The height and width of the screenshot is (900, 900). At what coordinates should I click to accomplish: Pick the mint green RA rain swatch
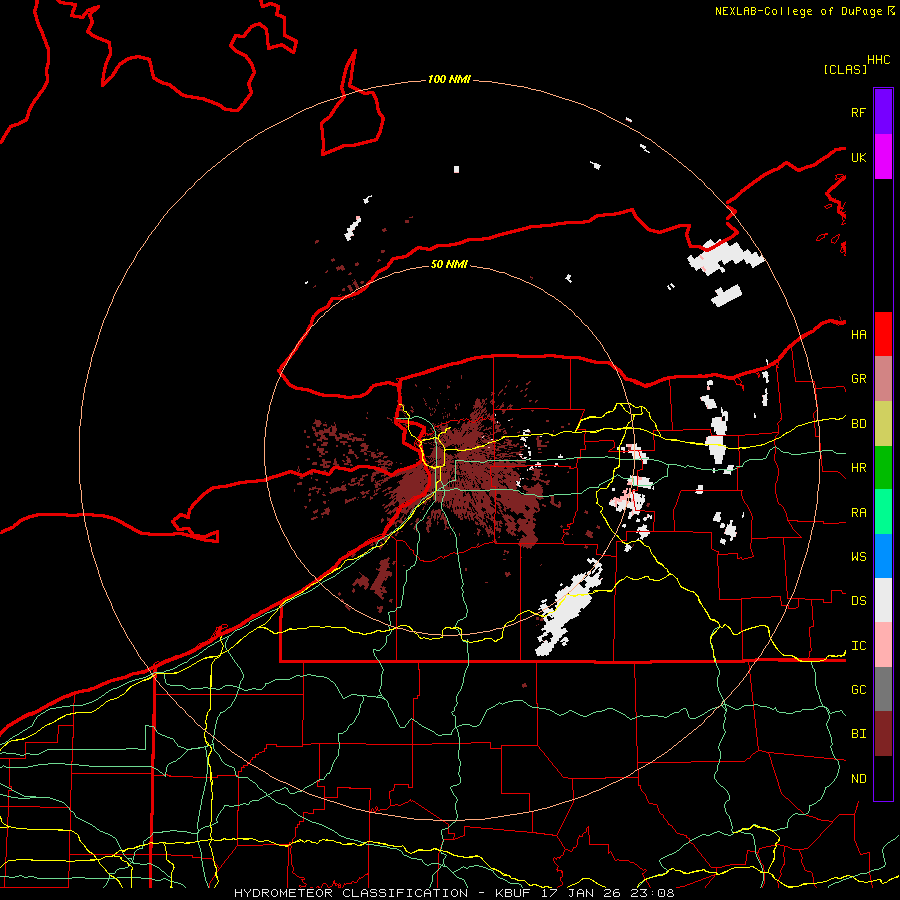(883, 512)
